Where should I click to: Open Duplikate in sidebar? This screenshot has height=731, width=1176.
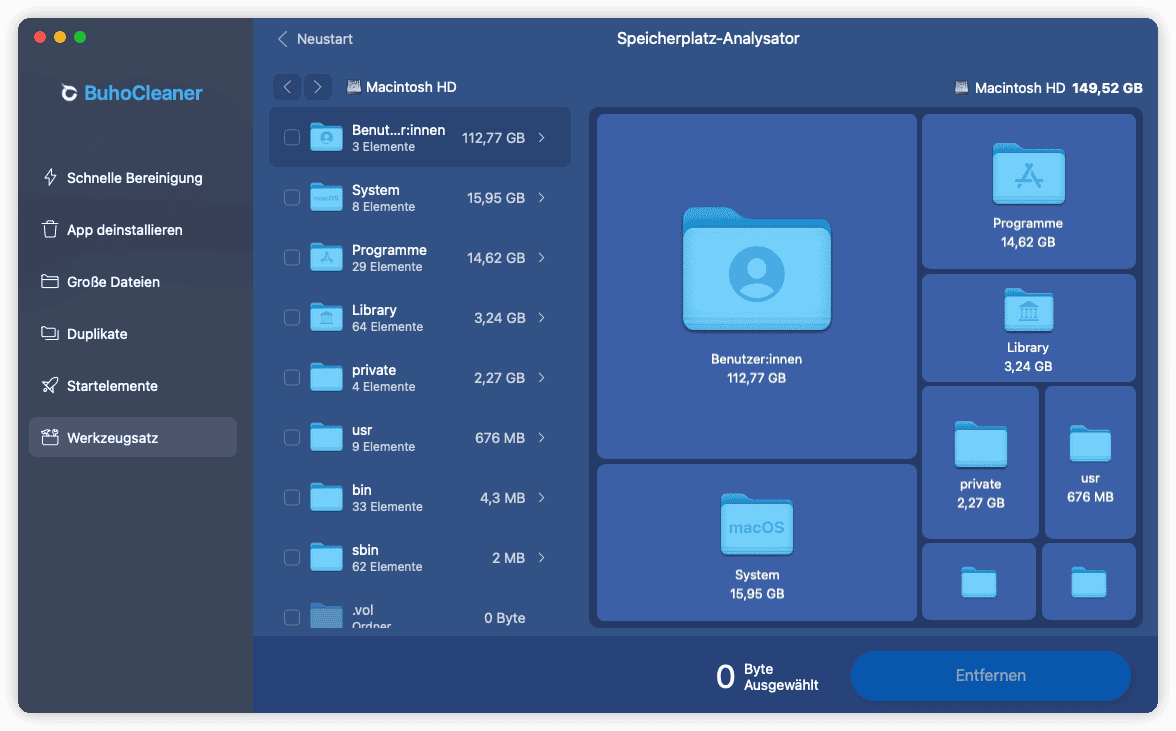(x=133, y=334)
